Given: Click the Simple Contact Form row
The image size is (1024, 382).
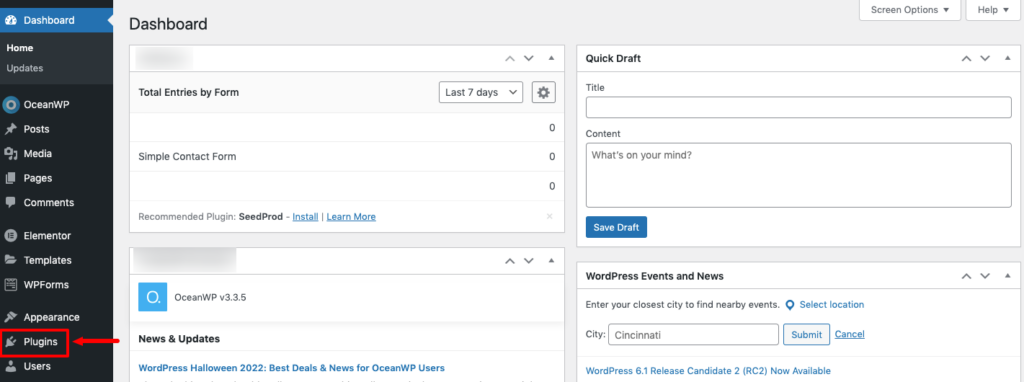Looking at the screenshot, I should point(347,157).
